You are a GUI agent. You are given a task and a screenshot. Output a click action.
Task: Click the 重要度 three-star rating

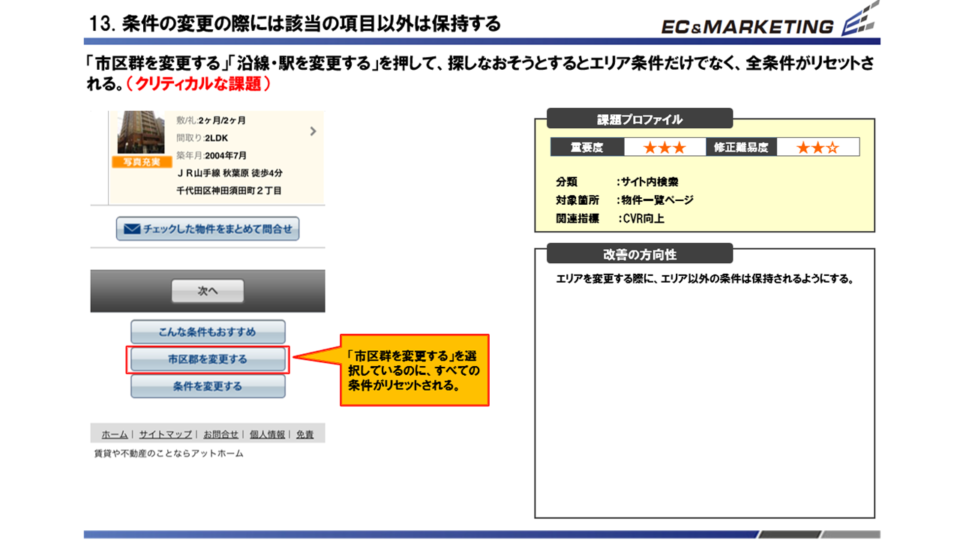[x=665, y=148]
